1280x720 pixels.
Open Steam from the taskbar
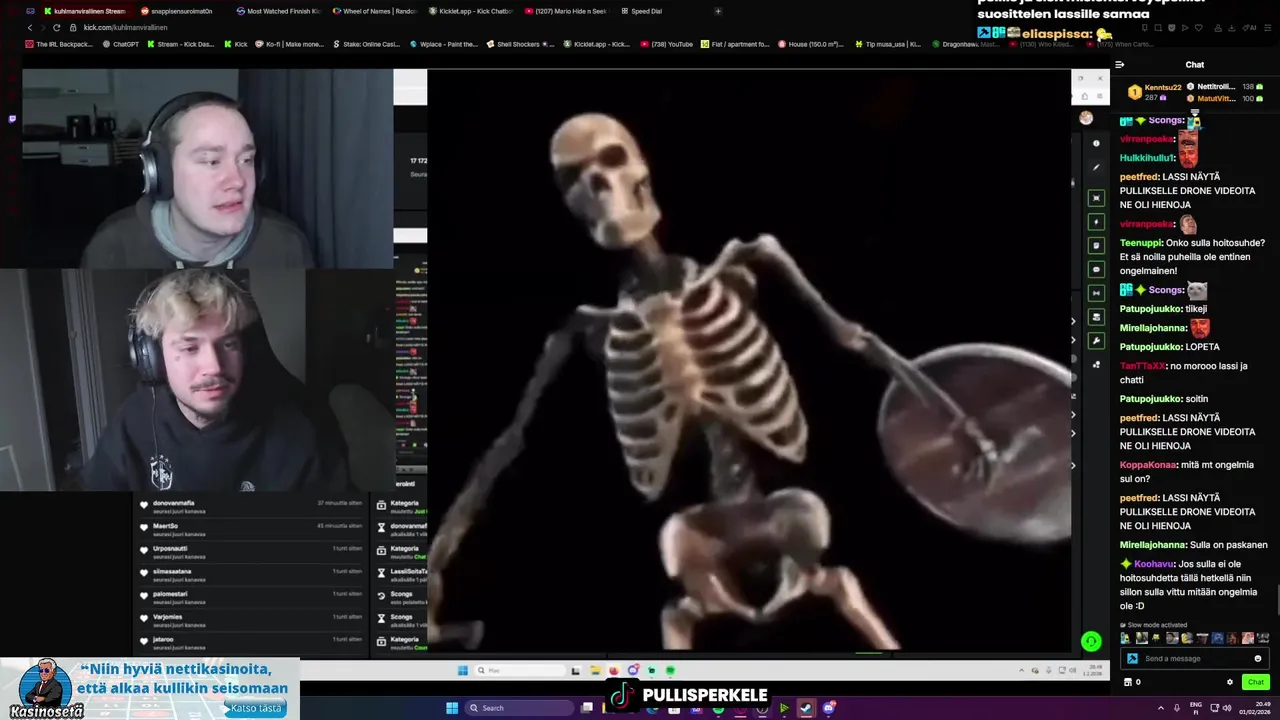pos(806,708)
